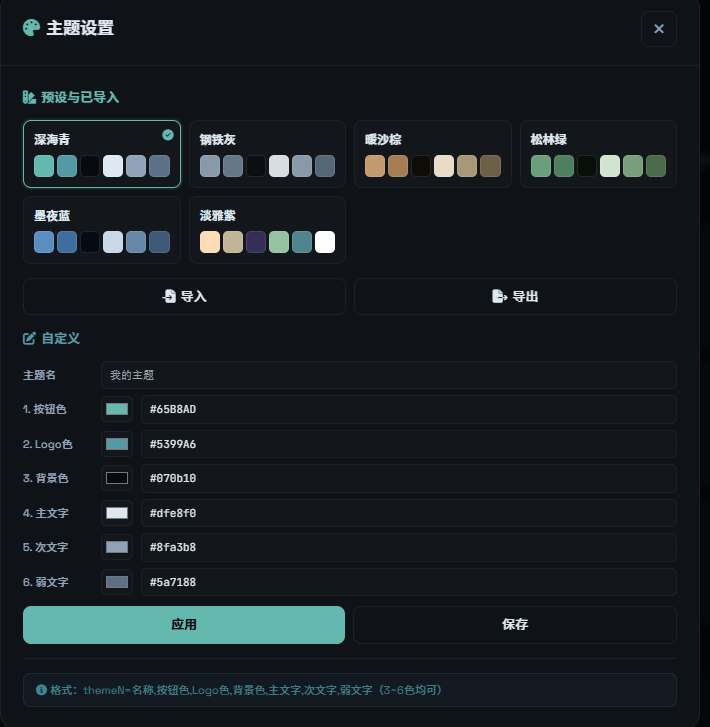Screen dimensions: 710x727
Task: Click the first blue swatch in 墨夜蓝
Action: 44,242
